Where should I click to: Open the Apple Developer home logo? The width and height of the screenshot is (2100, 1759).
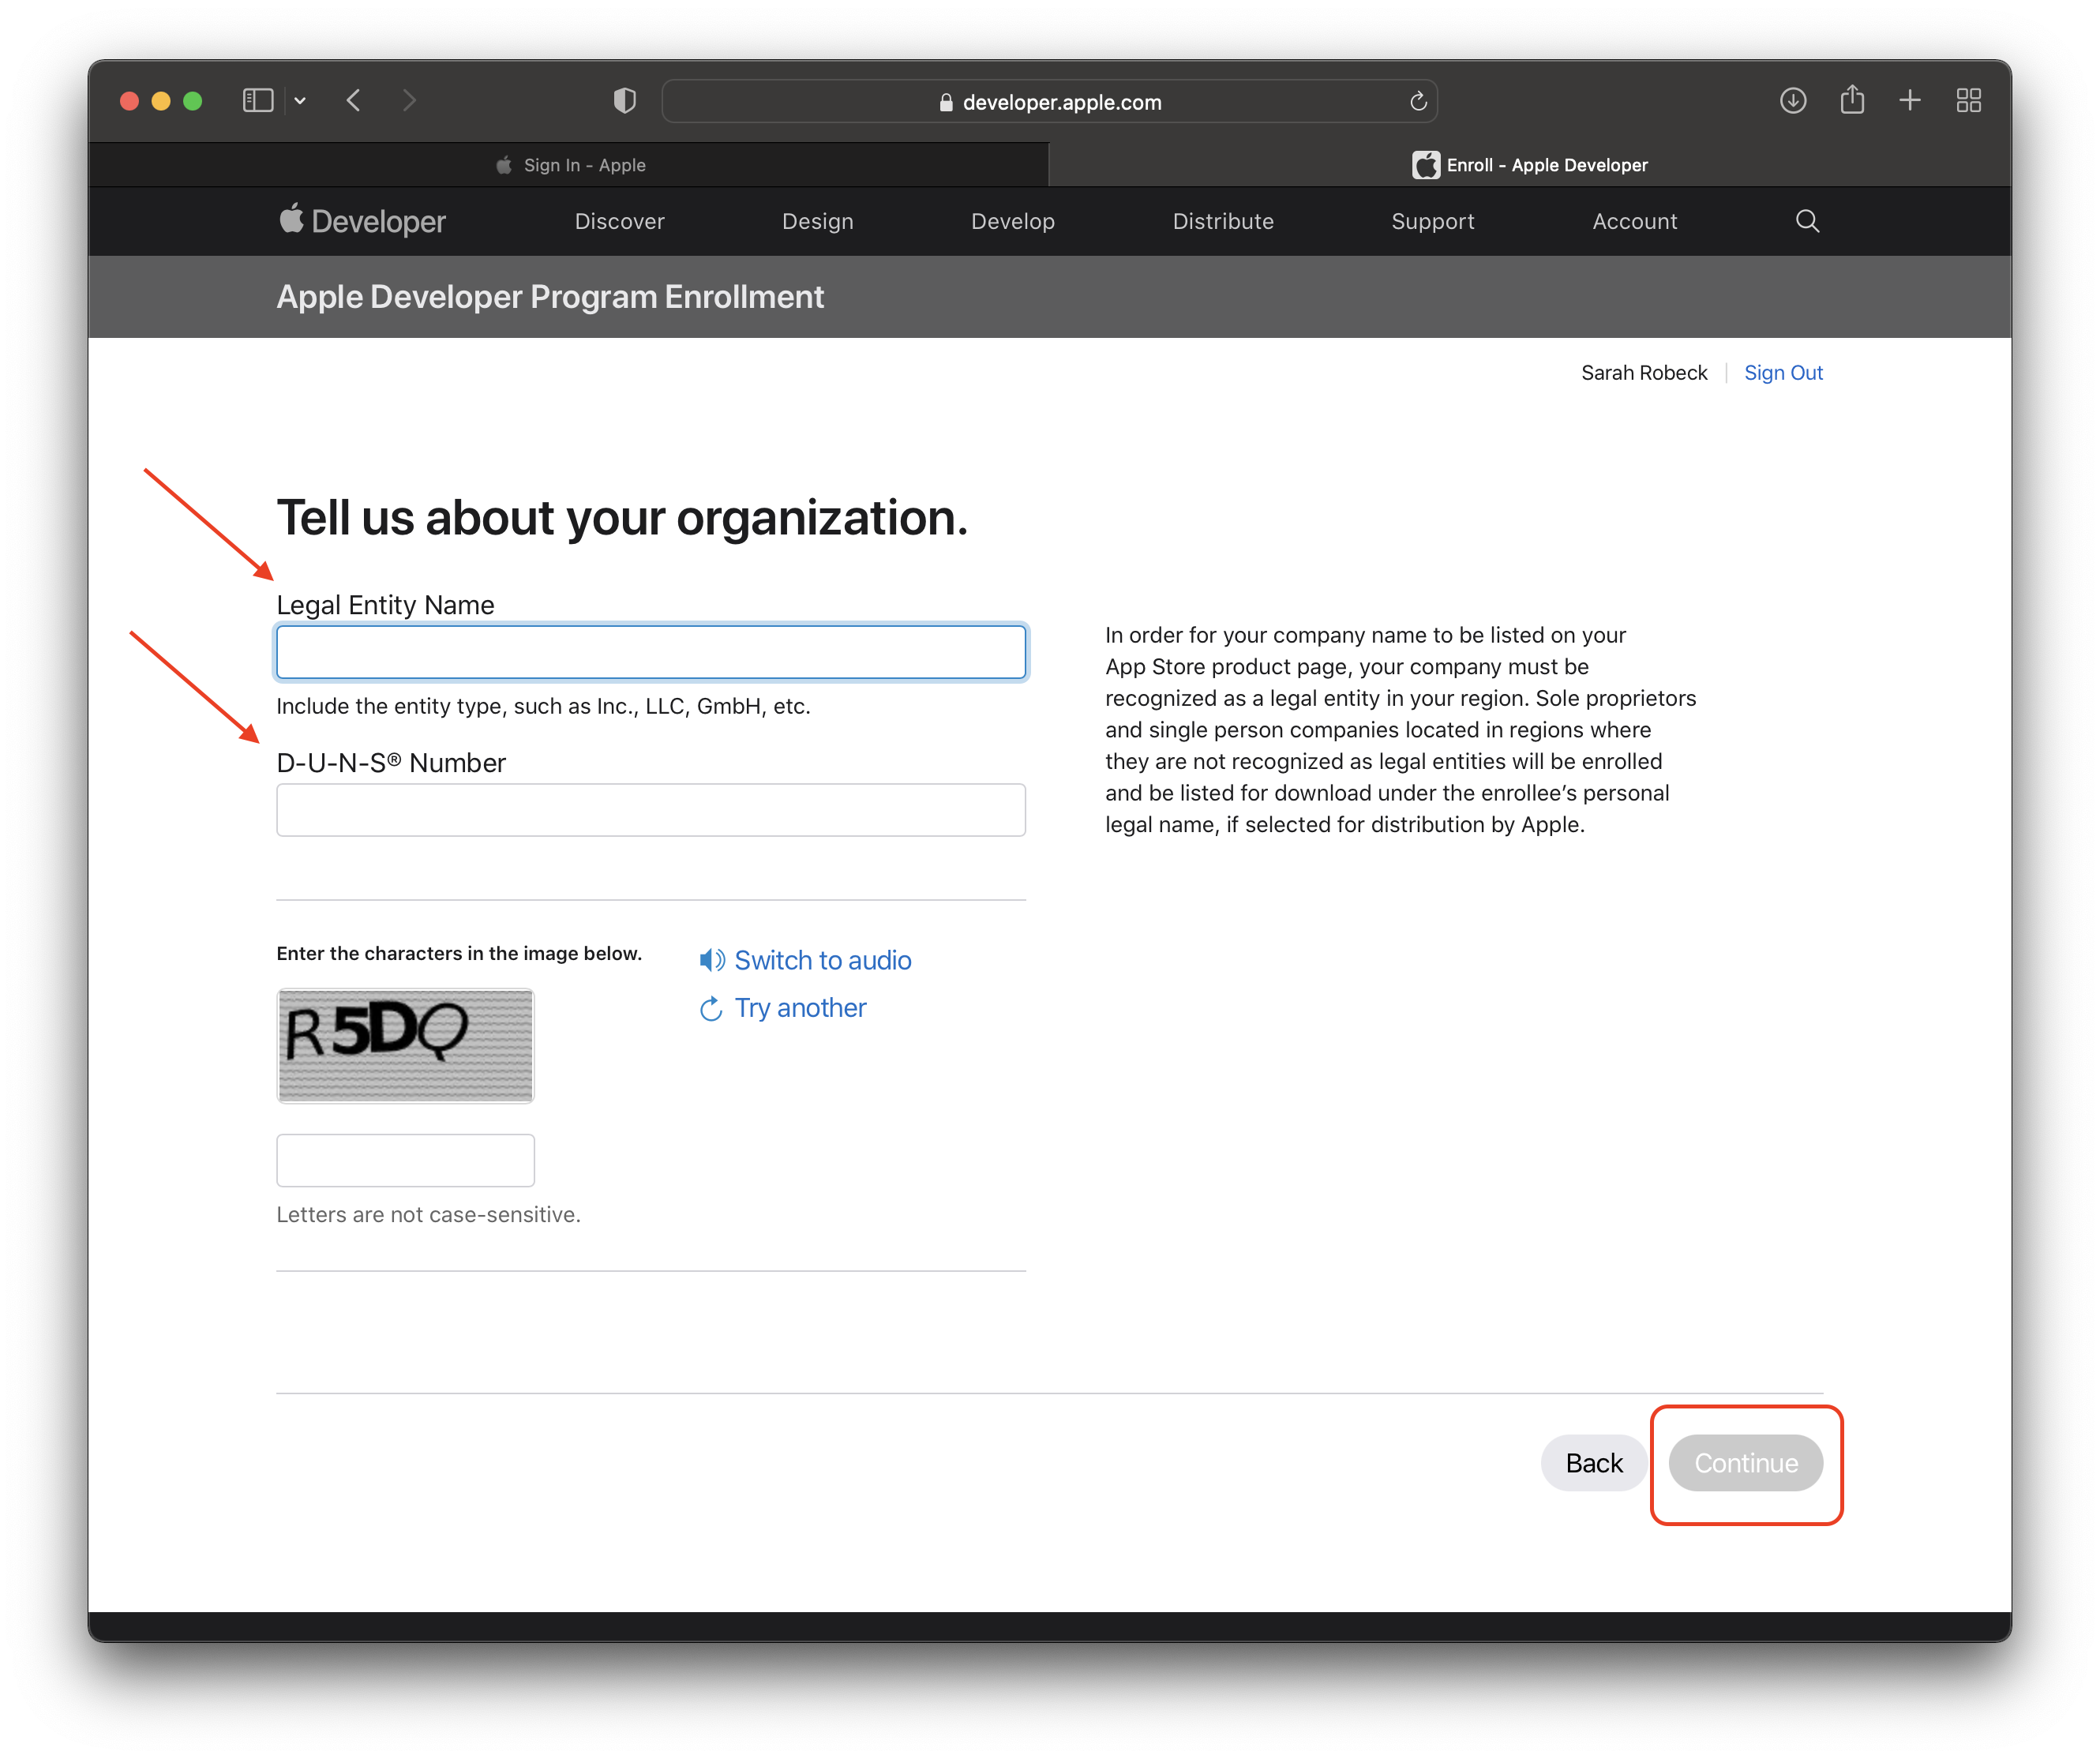362,221
